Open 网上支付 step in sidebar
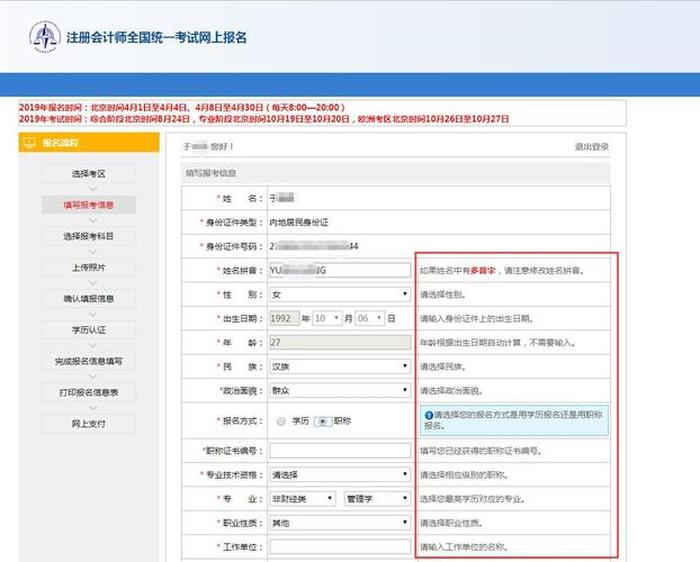Screen dimensions: 700x562 click(88, 423)
